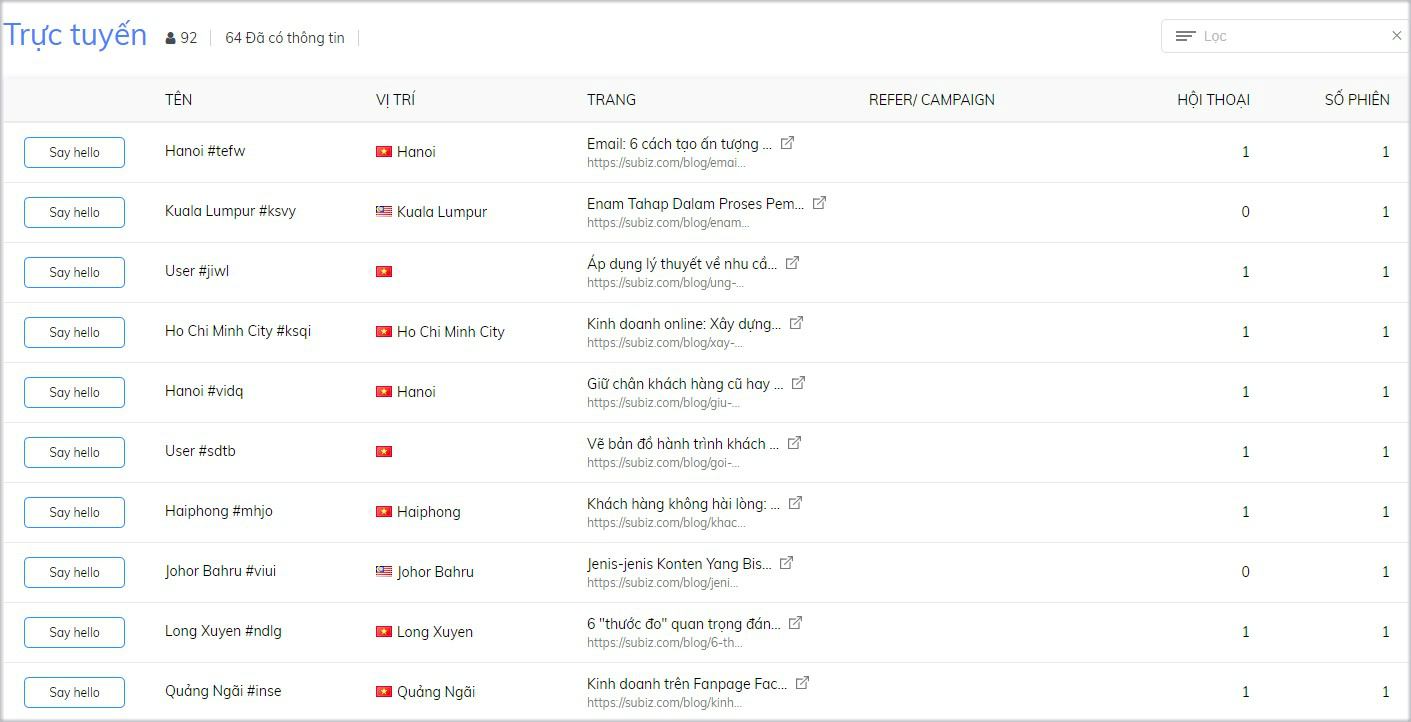Open the Enam Tahap Dalam Proses page link
The height and width of the screenshot is (722, 1411).
click(x=694, y=204)
